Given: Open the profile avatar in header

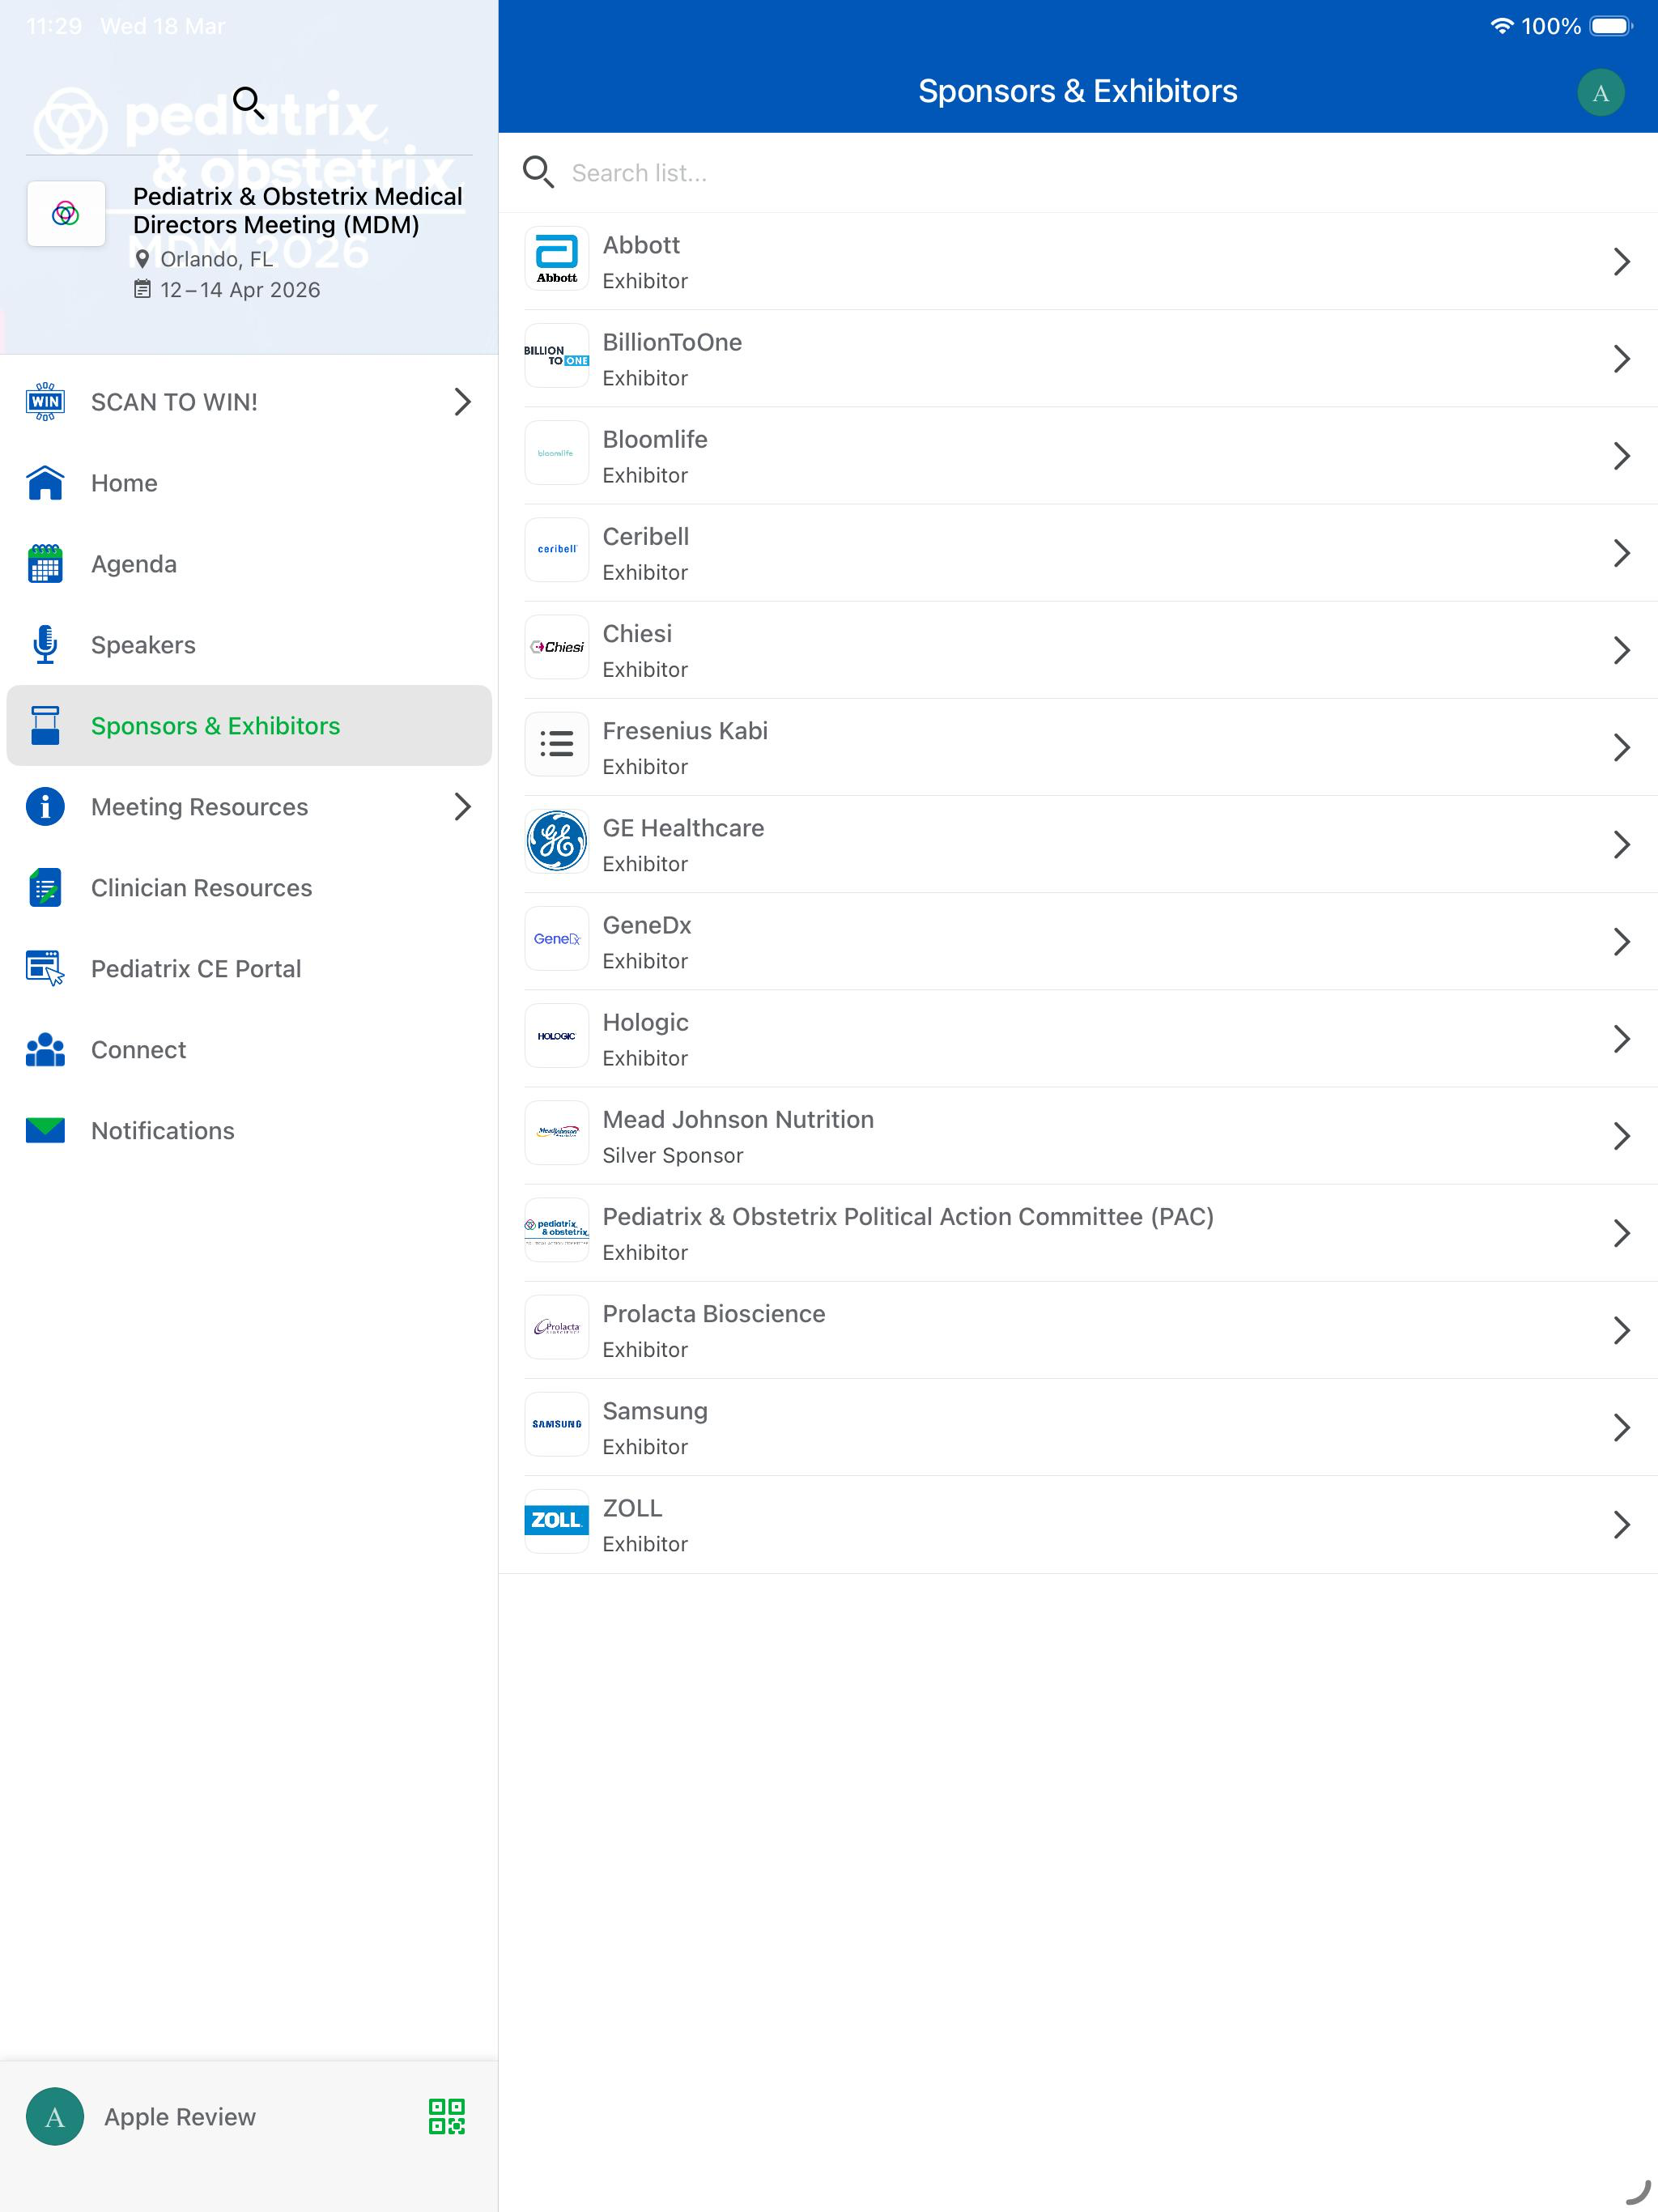Looking at the screenshot, I should (x=1600, y=93).
